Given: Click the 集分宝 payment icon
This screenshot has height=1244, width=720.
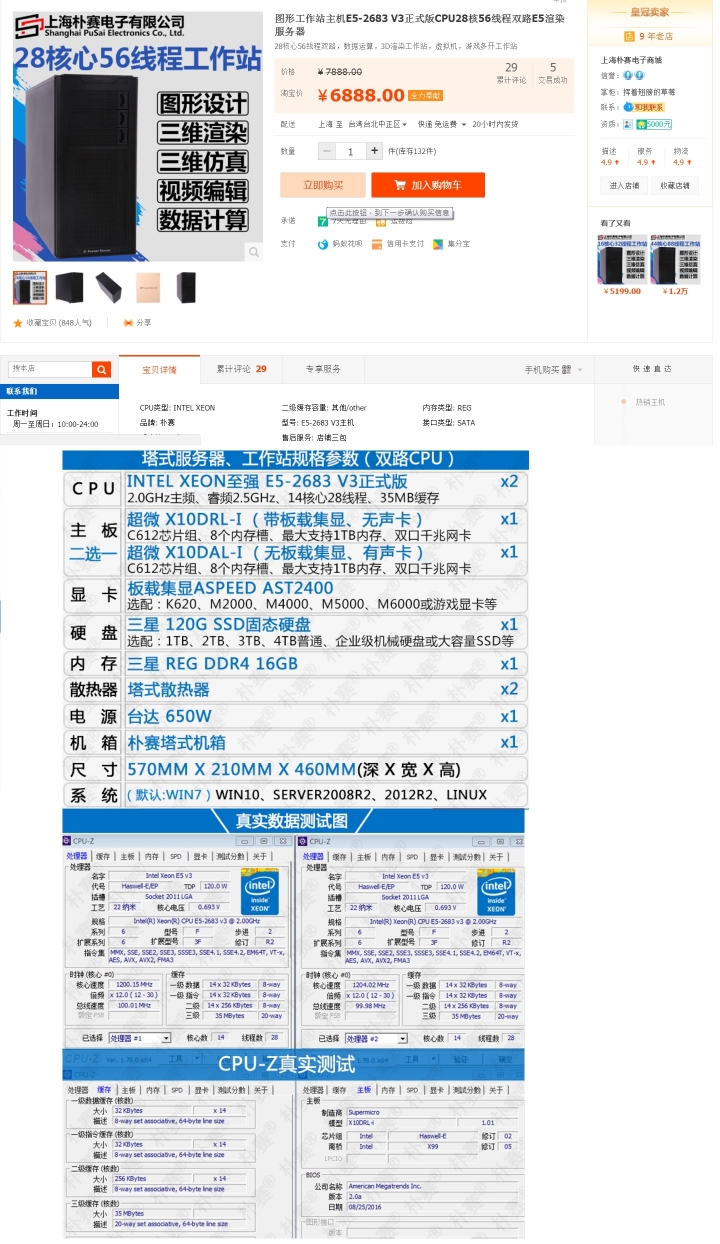Looking at the screenshot, I should pos(439,243).
